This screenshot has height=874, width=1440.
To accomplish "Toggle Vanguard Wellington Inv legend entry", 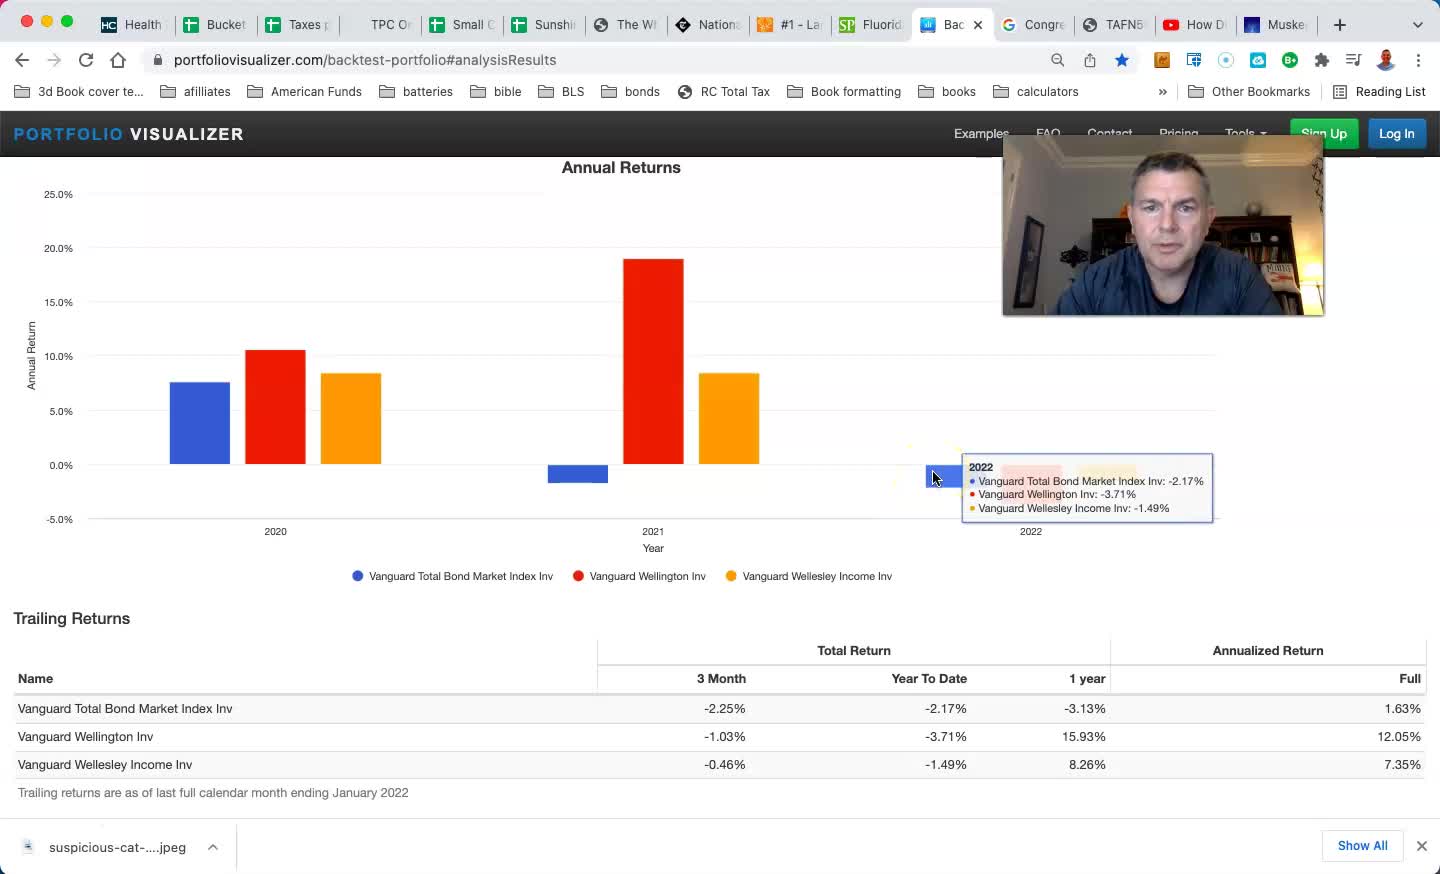I will tap(639, 577).
